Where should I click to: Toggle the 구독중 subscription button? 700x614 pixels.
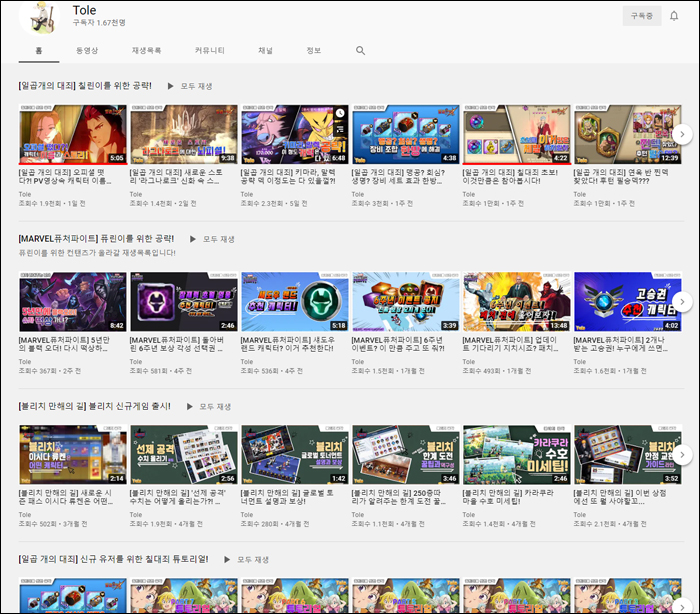coord(642,16)
